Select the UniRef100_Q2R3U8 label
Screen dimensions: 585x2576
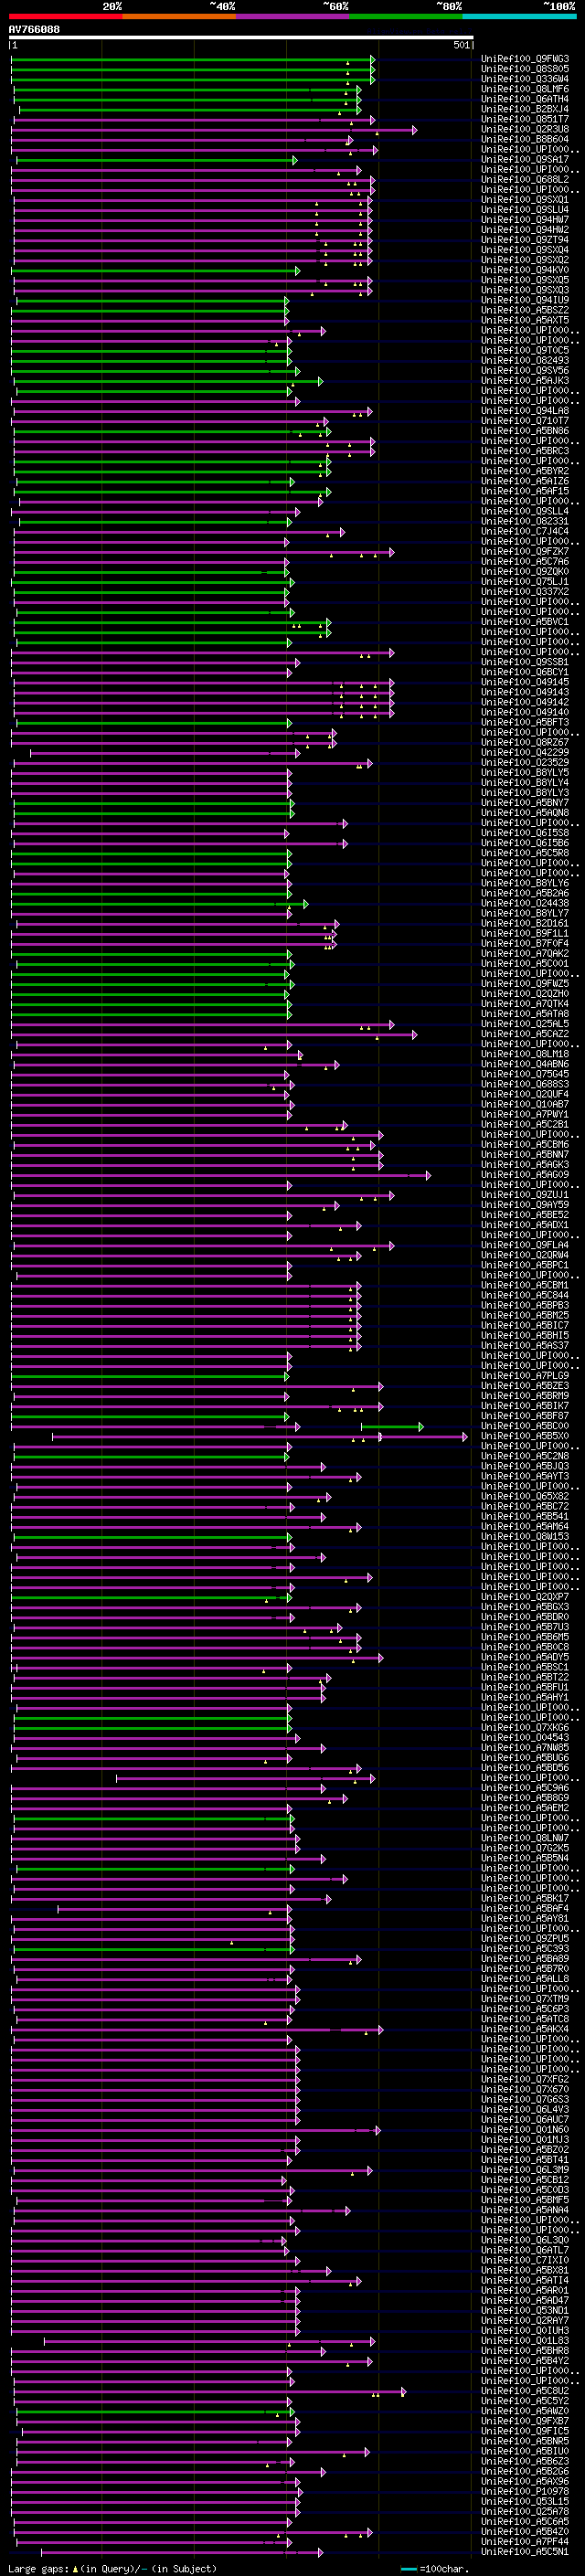point(525,129)
